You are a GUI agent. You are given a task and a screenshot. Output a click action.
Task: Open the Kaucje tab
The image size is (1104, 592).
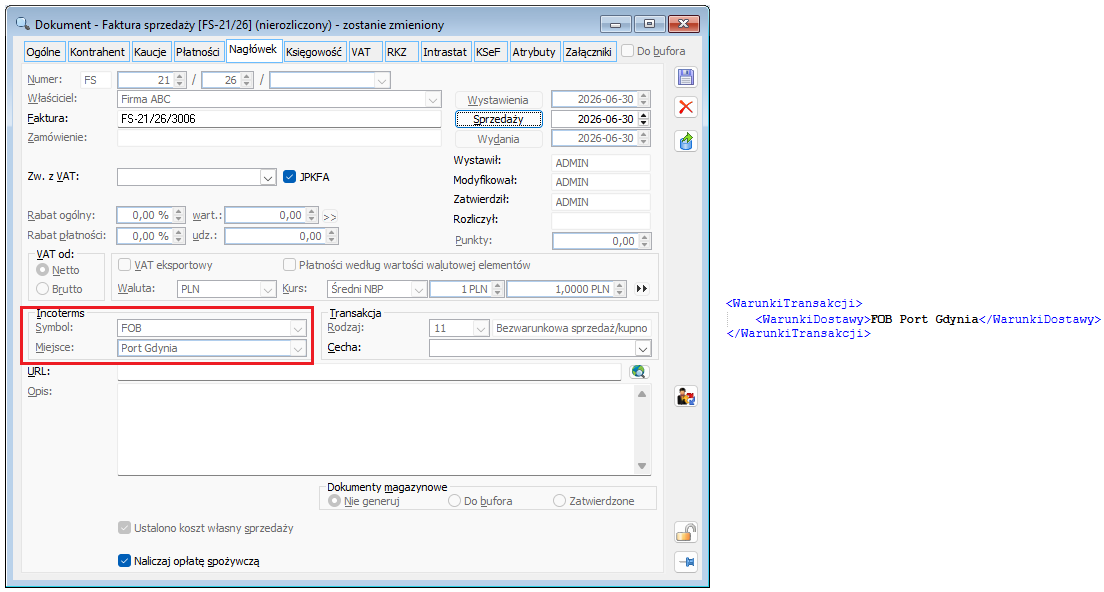pyautogui.click(x=150, y=51)
